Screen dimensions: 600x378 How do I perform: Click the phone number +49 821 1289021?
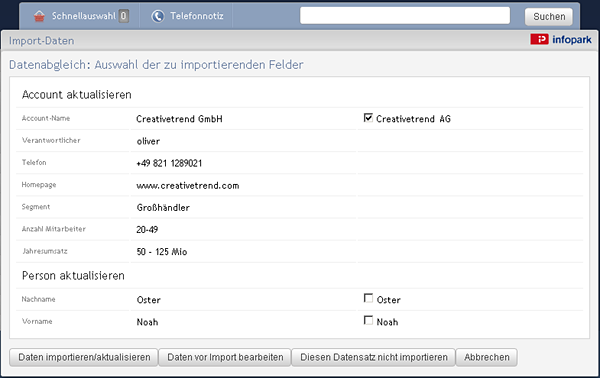click(169, 163)
